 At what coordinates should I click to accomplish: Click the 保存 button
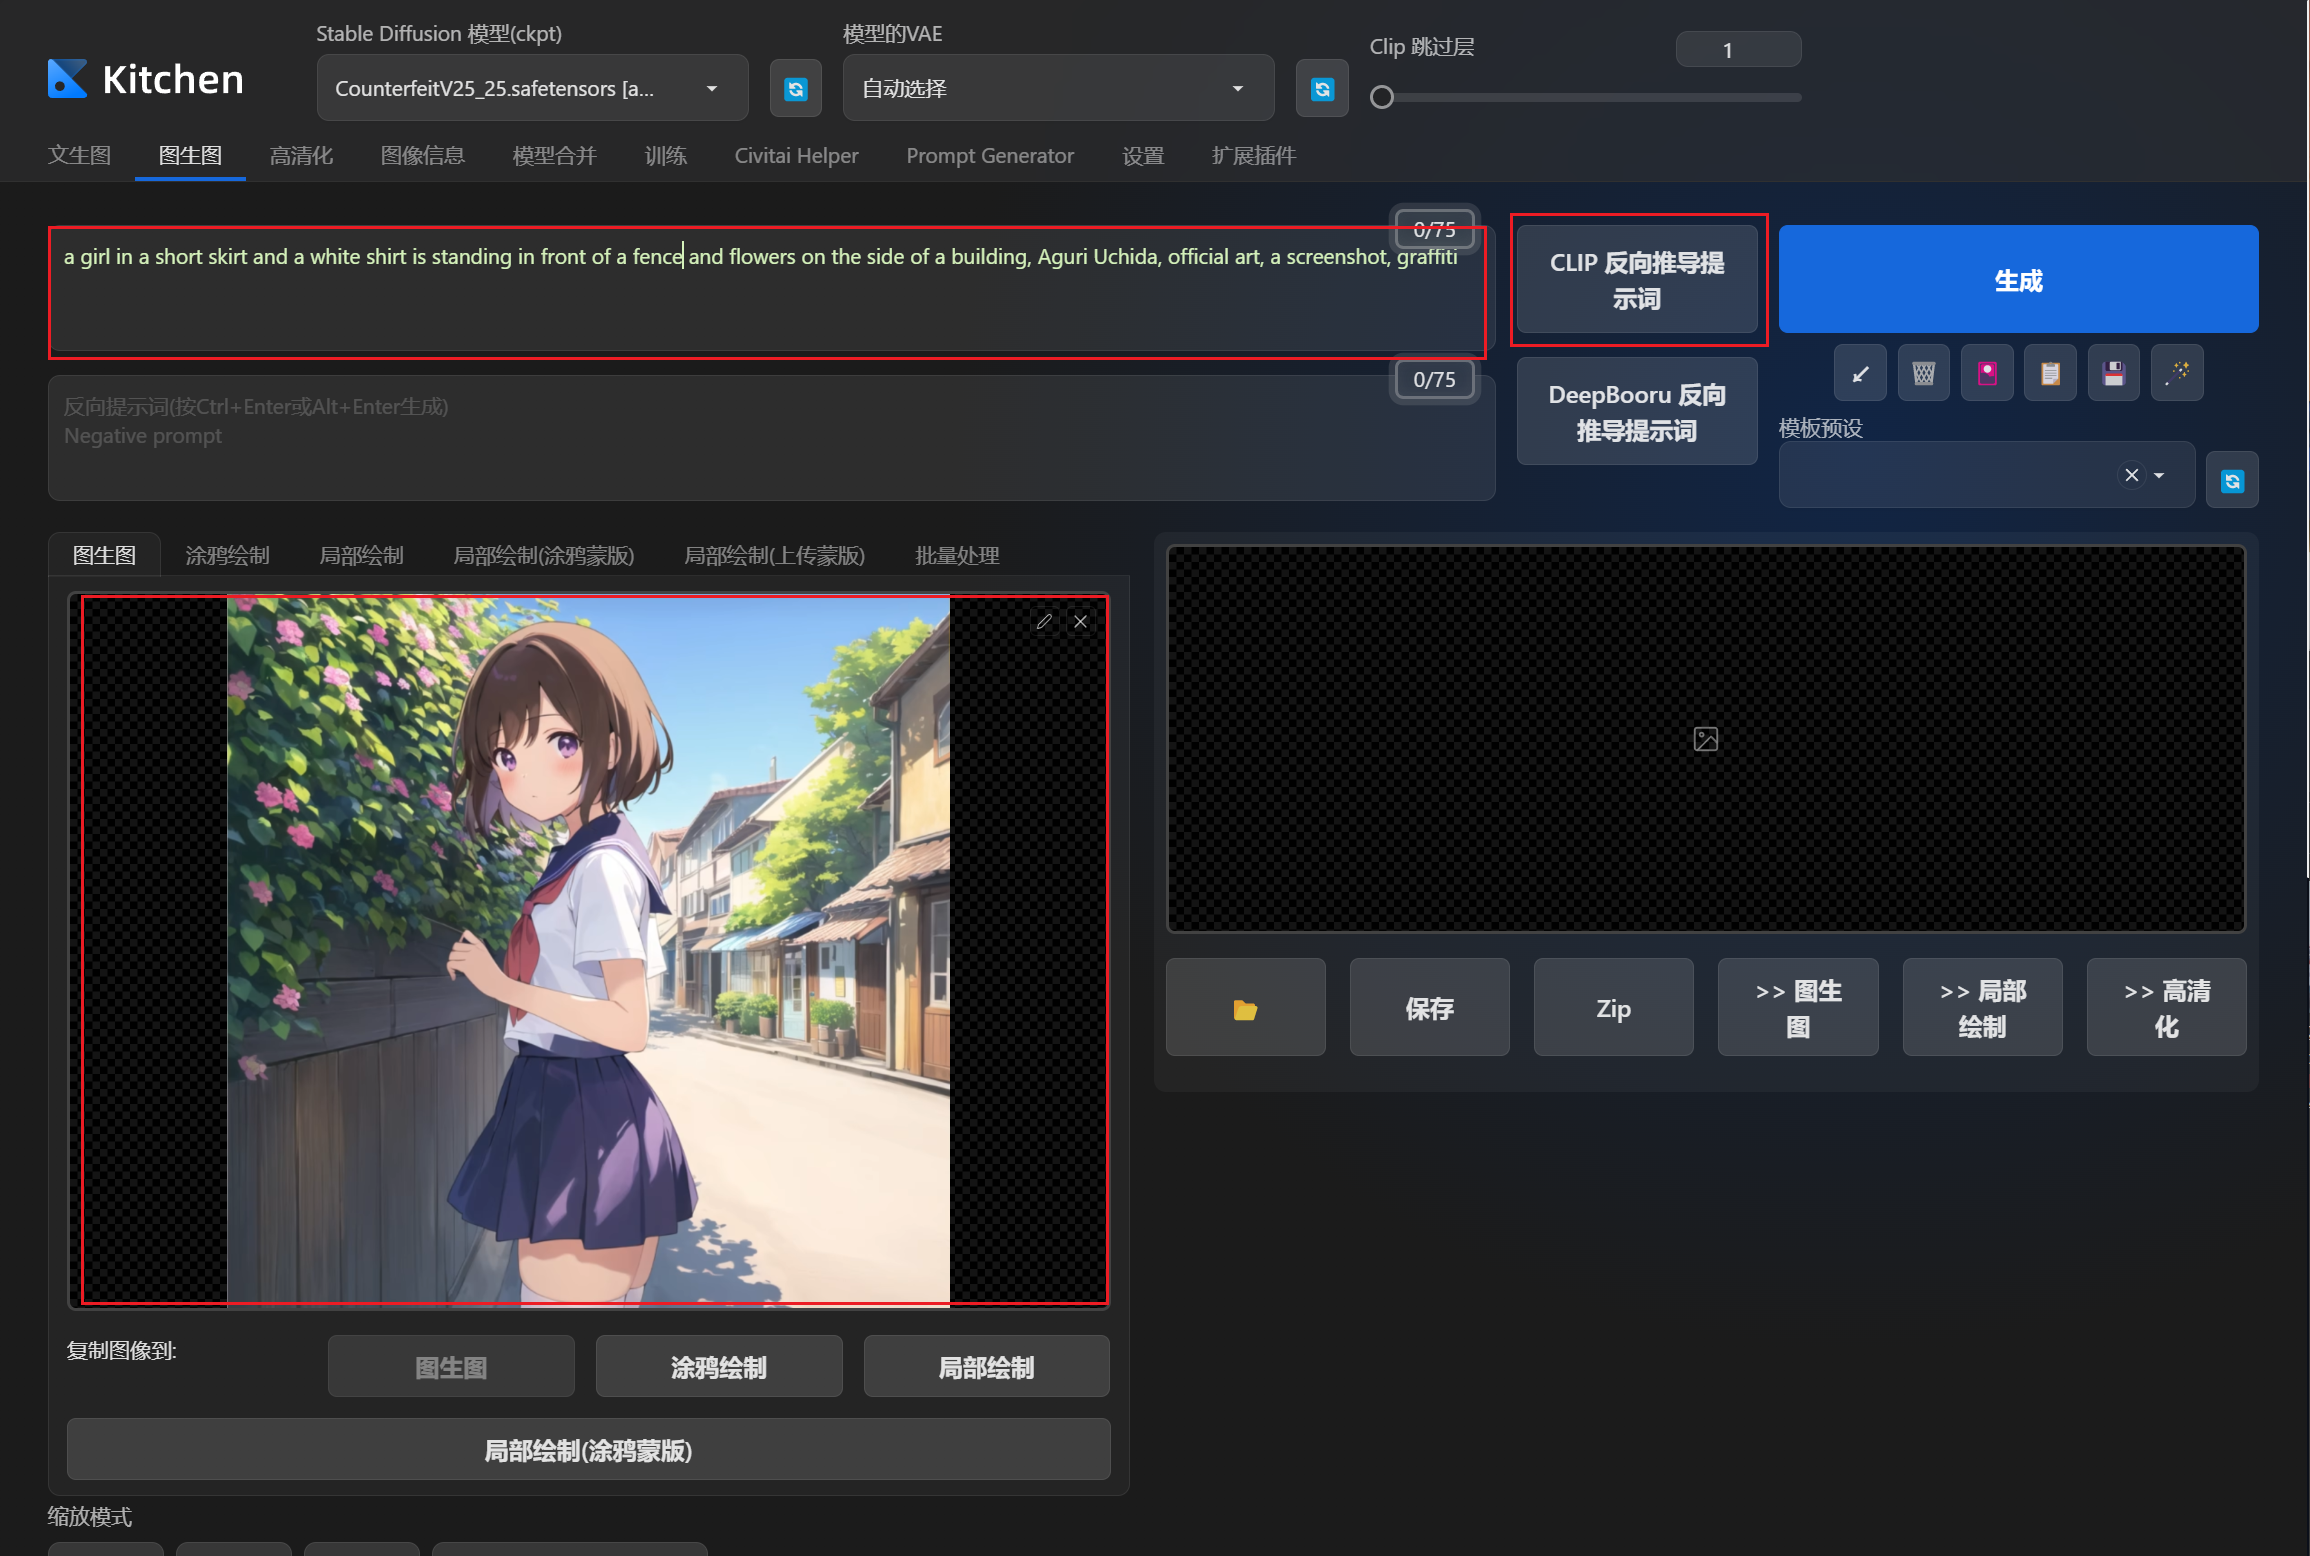(x=1429, y=1008)
